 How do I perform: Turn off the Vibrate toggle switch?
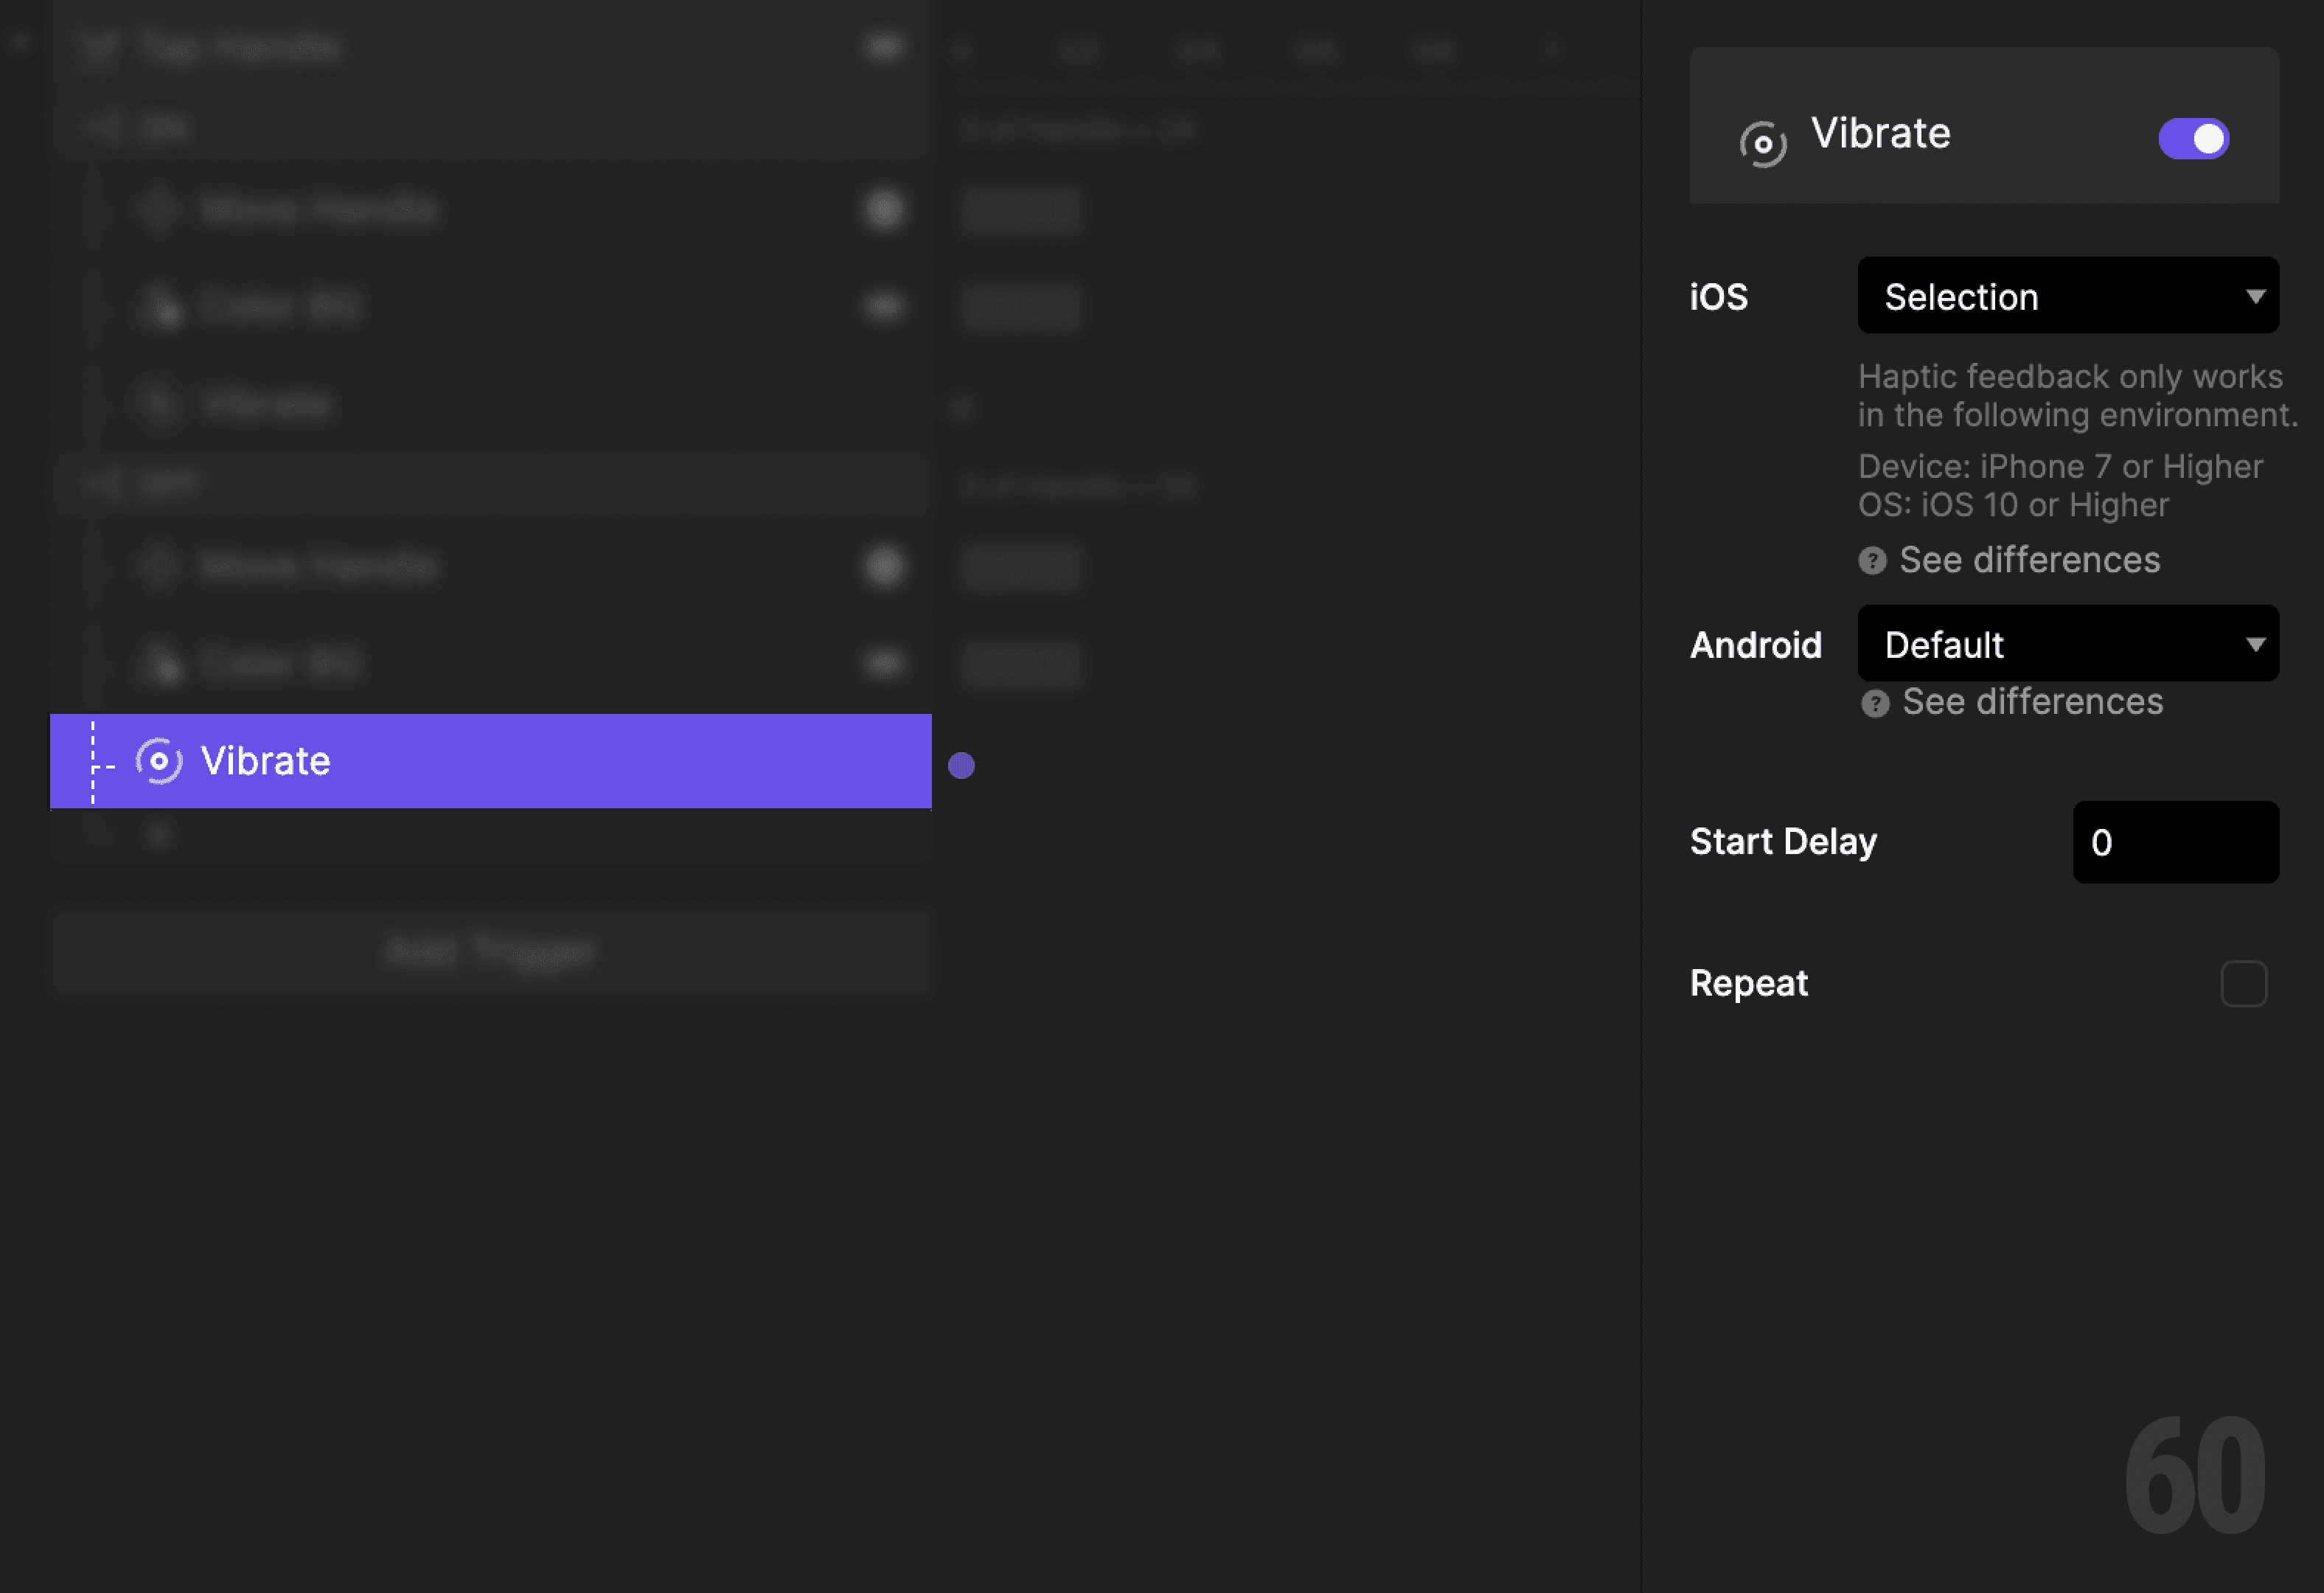[2194, 139]
